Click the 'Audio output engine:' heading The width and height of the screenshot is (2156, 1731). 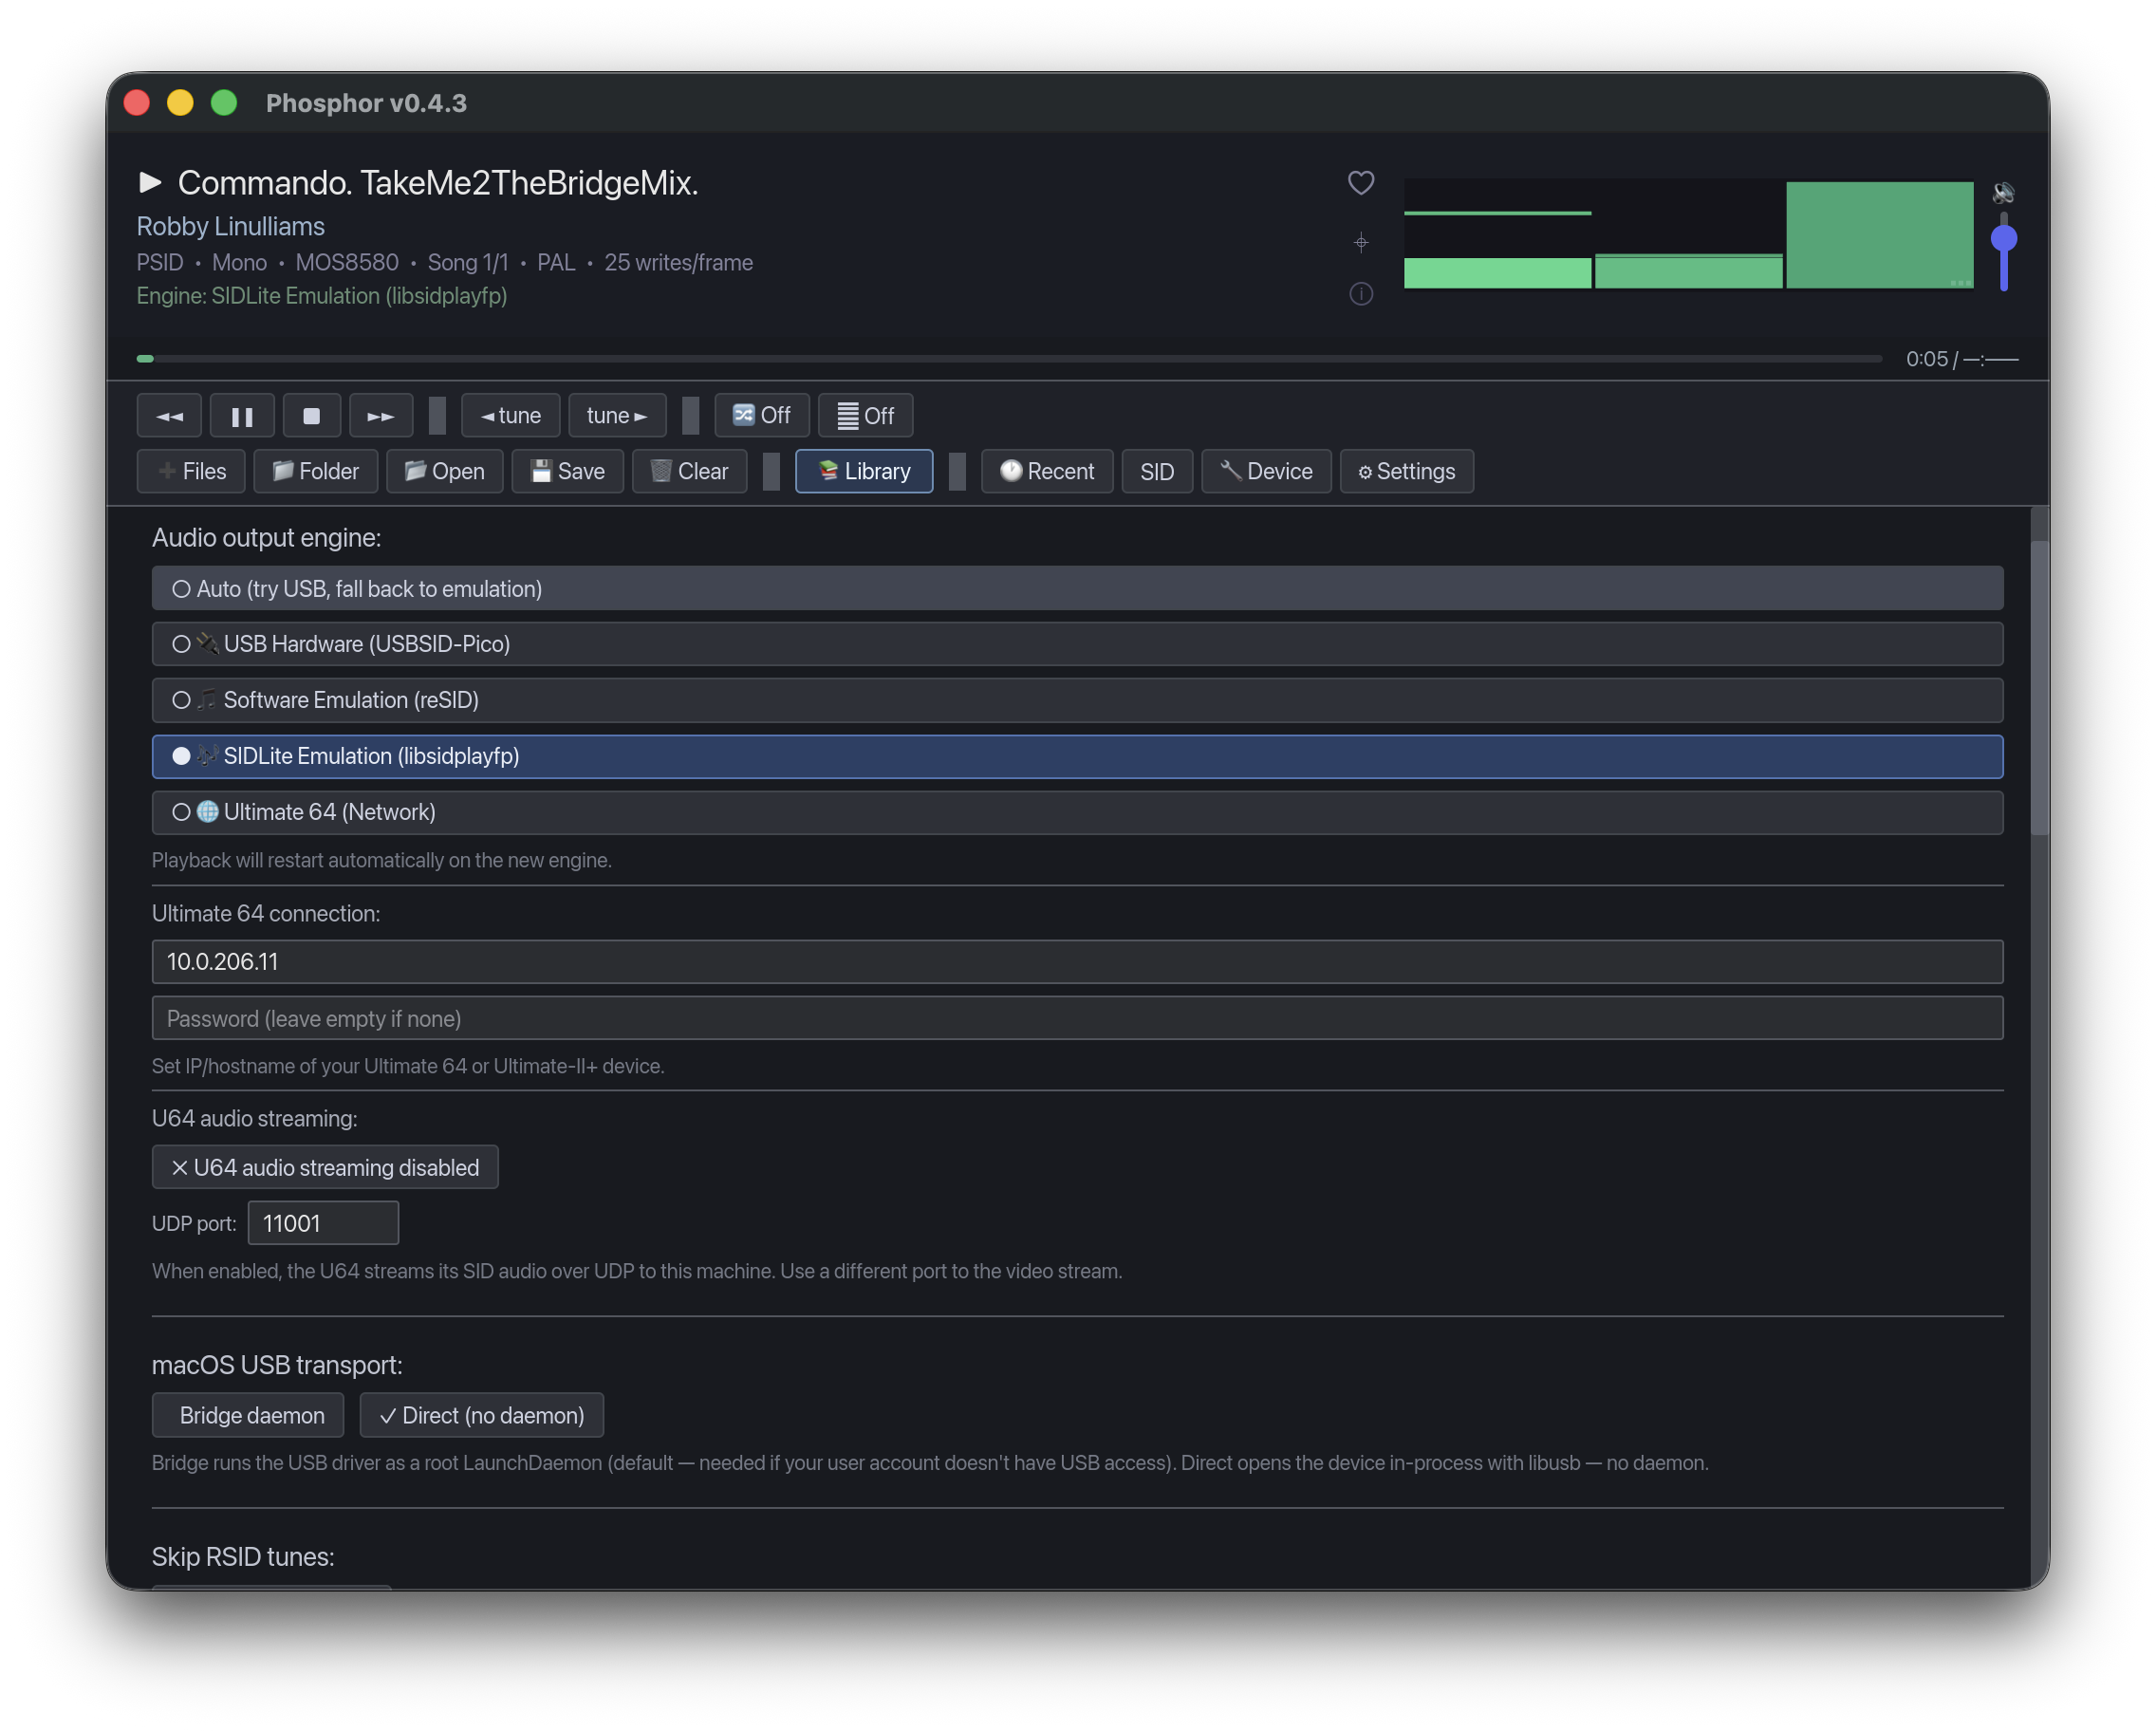(266, 538)
